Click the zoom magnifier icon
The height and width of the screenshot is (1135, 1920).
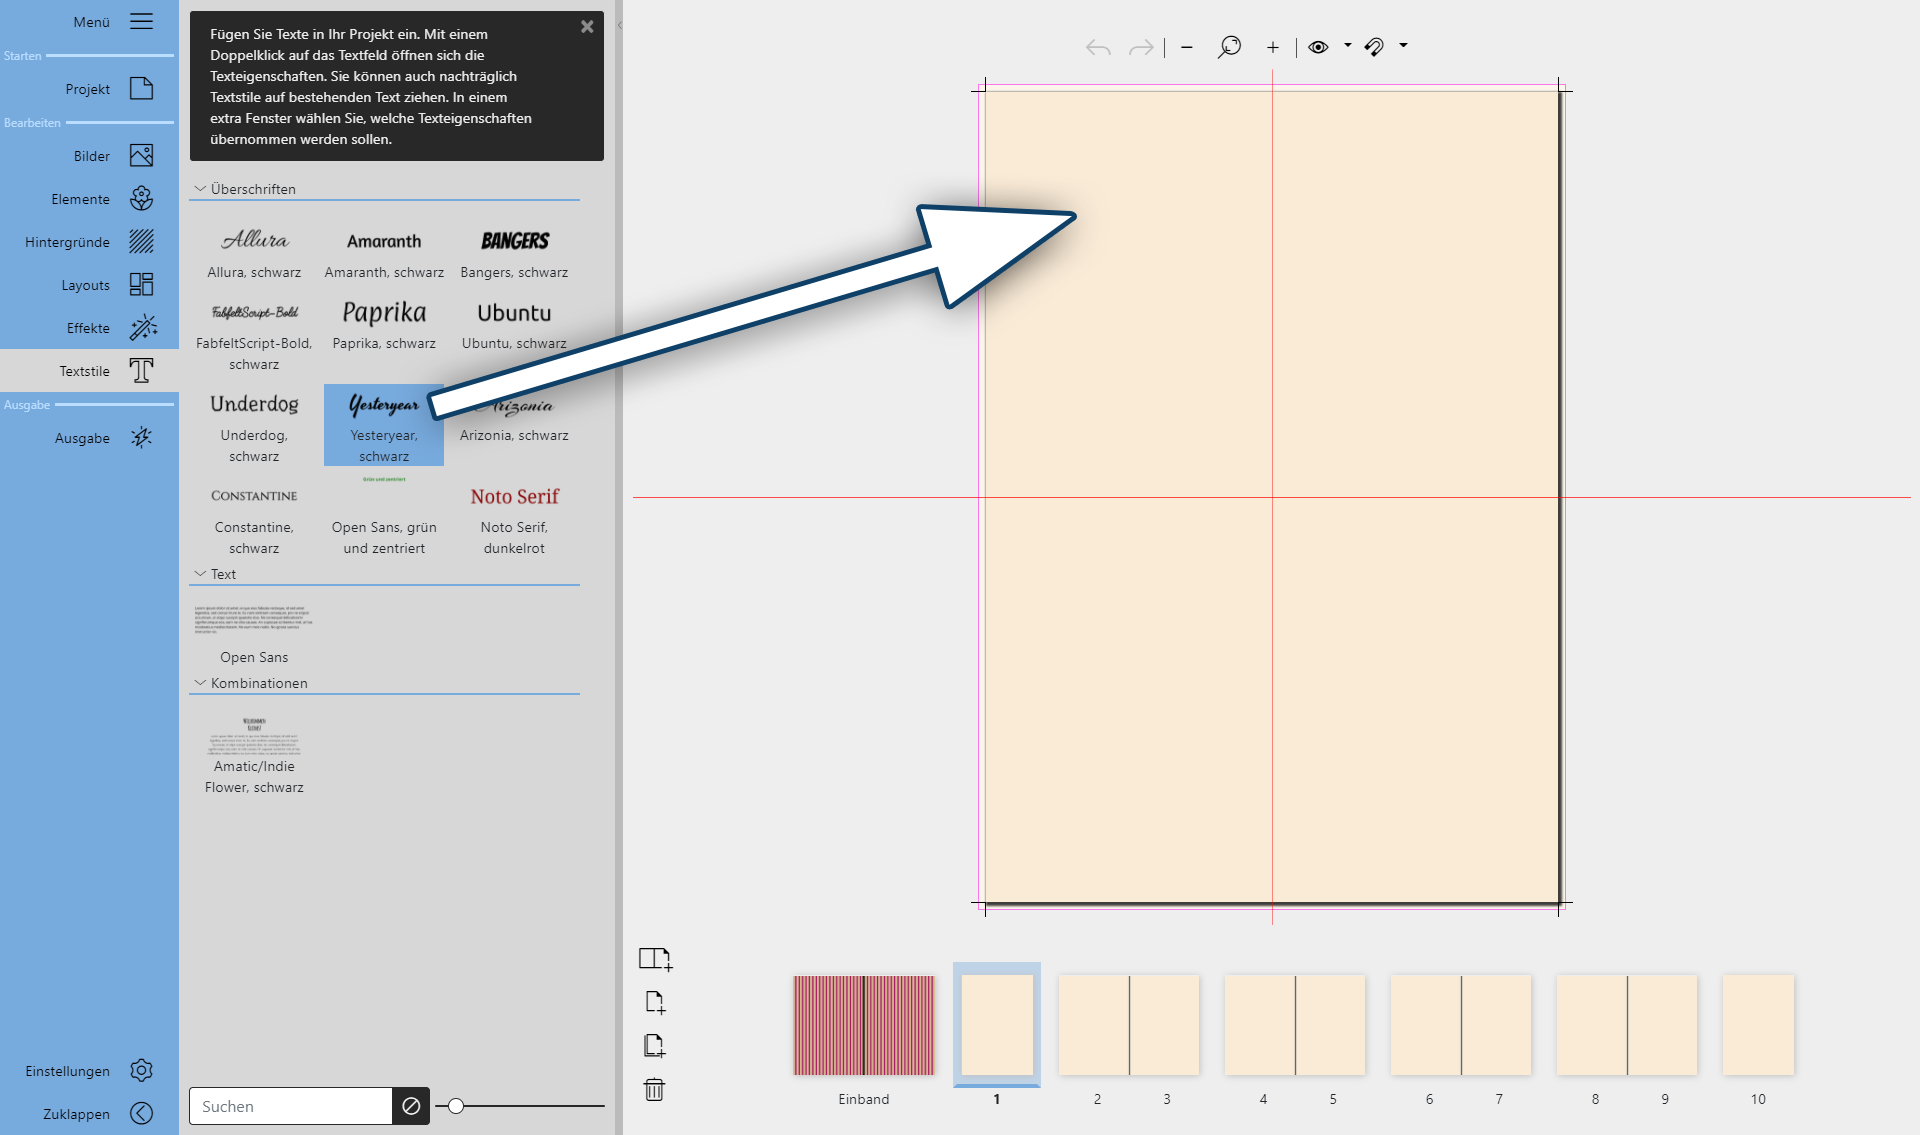click(x=1229, y=47)
